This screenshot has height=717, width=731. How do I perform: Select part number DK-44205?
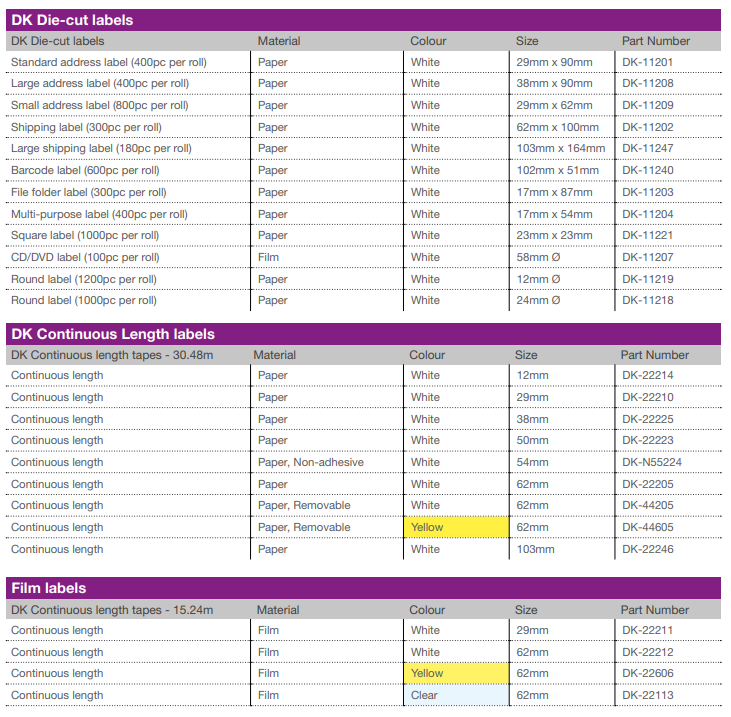(648, 505)
